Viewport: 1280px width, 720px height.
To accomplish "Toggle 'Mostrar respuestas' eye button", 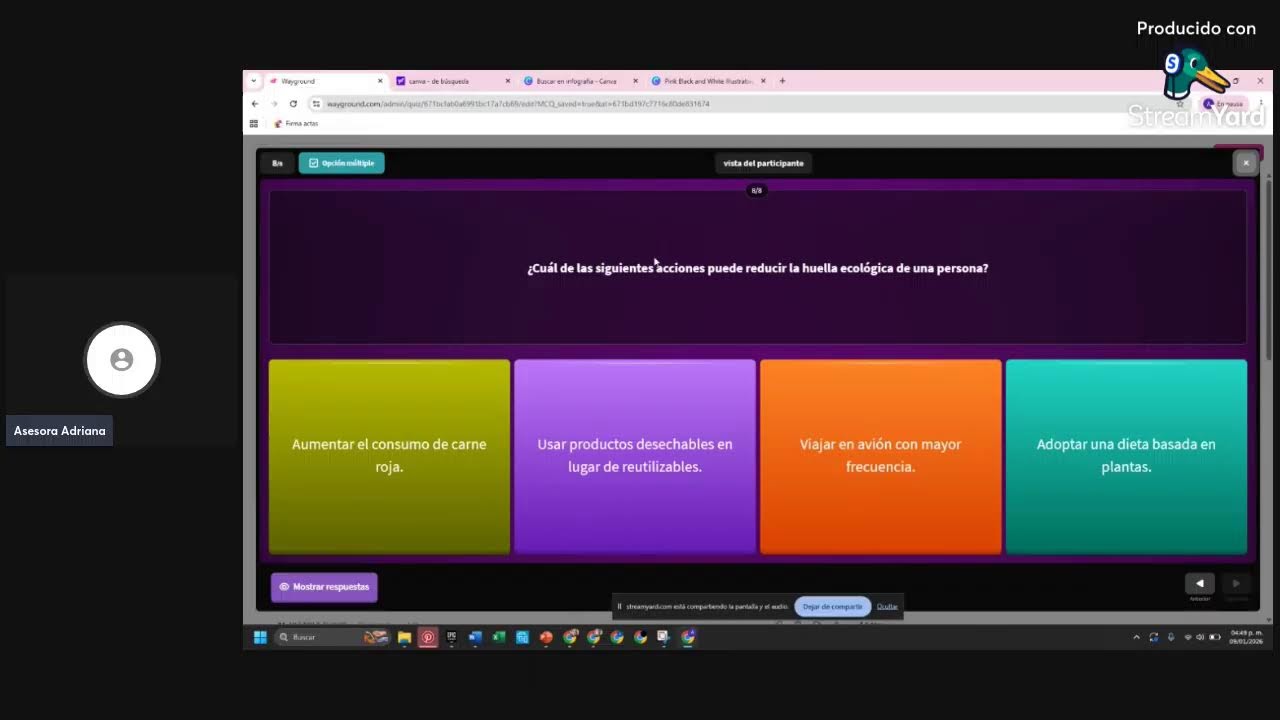I will tap(324, 587).
